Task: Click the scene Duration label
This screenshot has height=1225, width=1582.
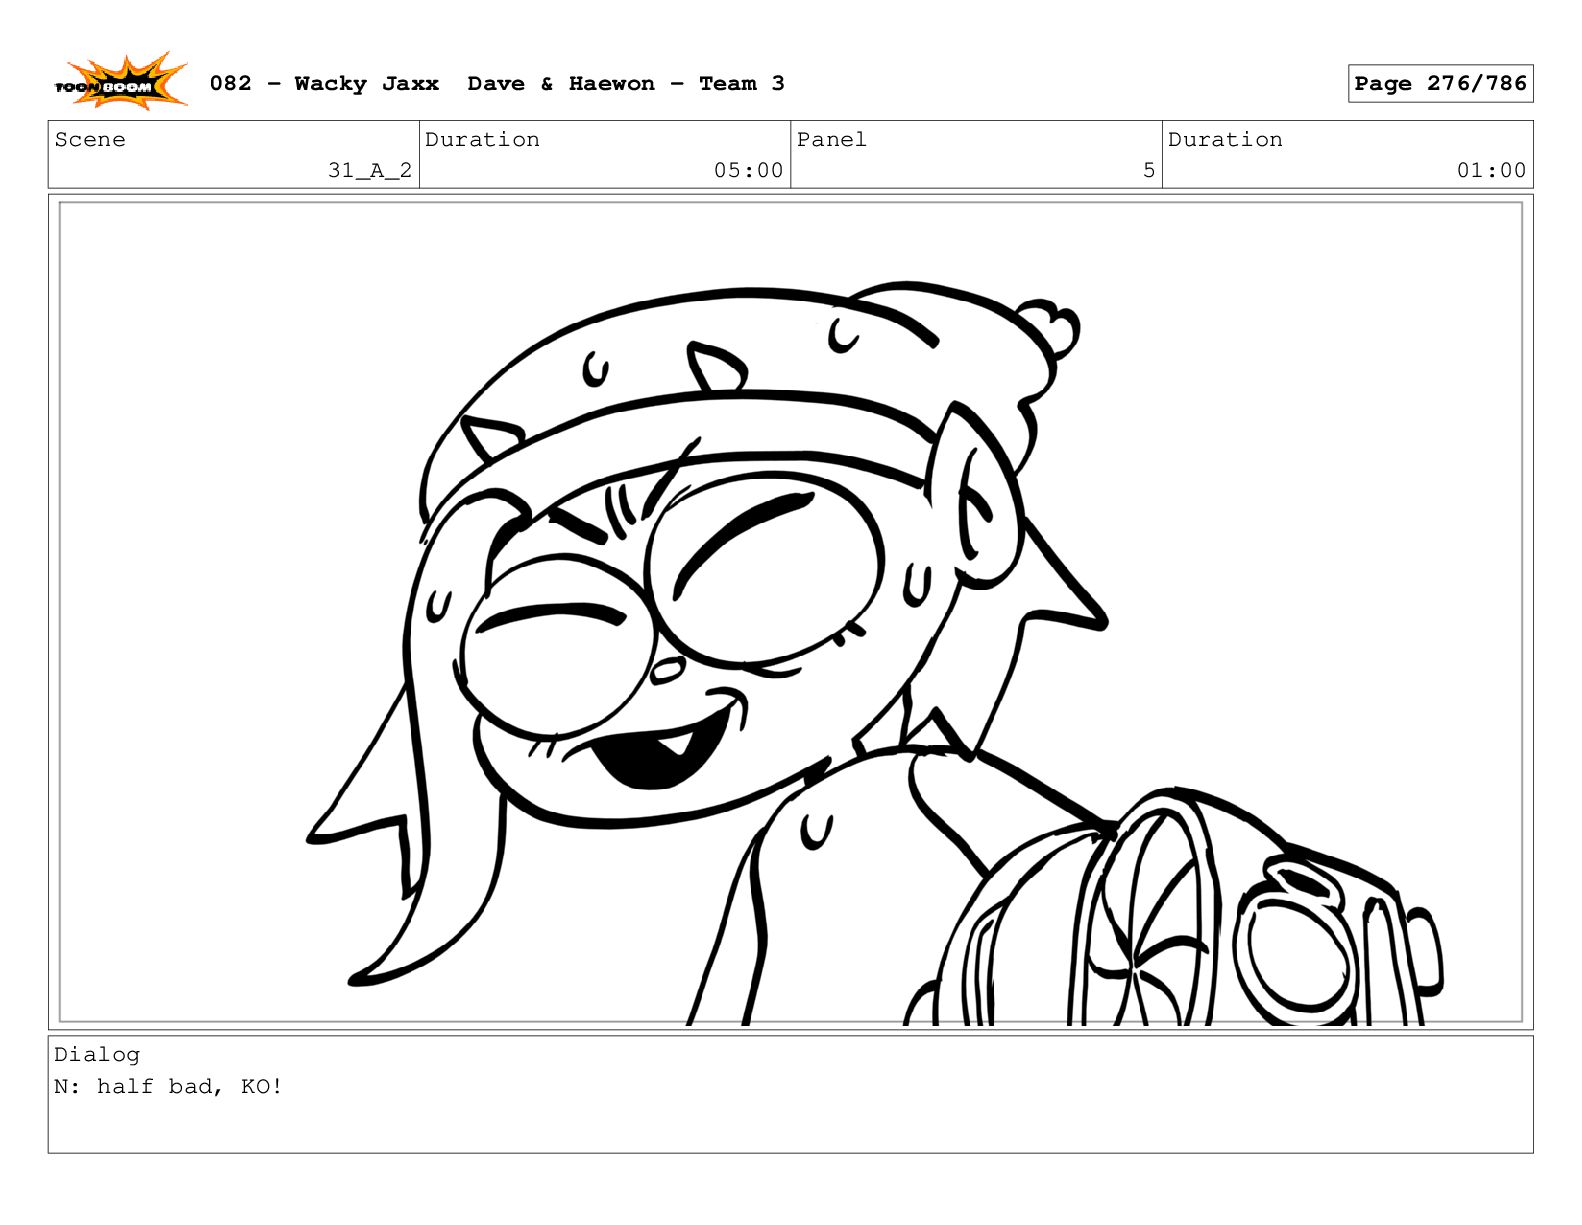Action: click(x=482, y=140)
